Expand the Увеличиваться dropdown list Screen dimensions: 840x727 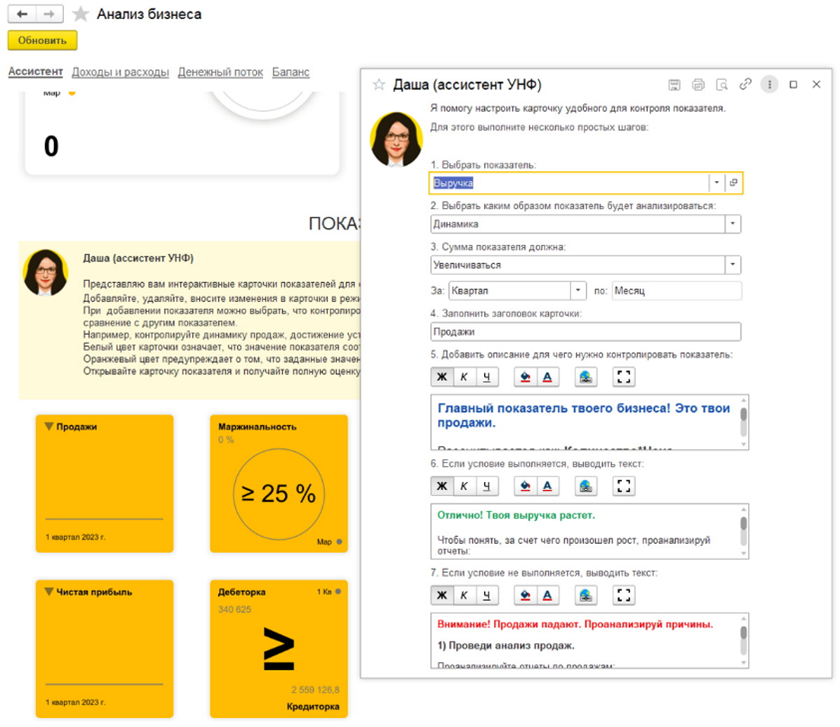733,265
